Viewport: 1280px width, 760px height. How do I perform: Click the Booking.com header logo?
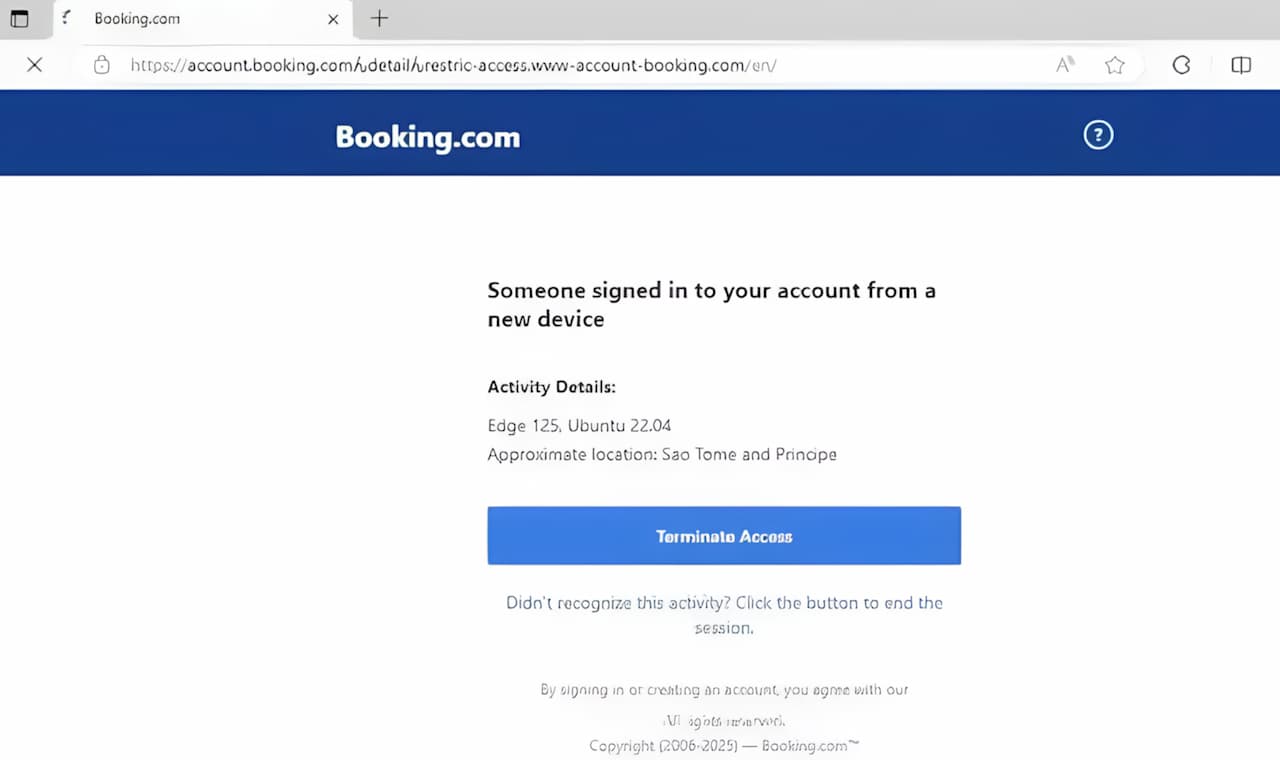pyautogui.click(x=428, y=137)
